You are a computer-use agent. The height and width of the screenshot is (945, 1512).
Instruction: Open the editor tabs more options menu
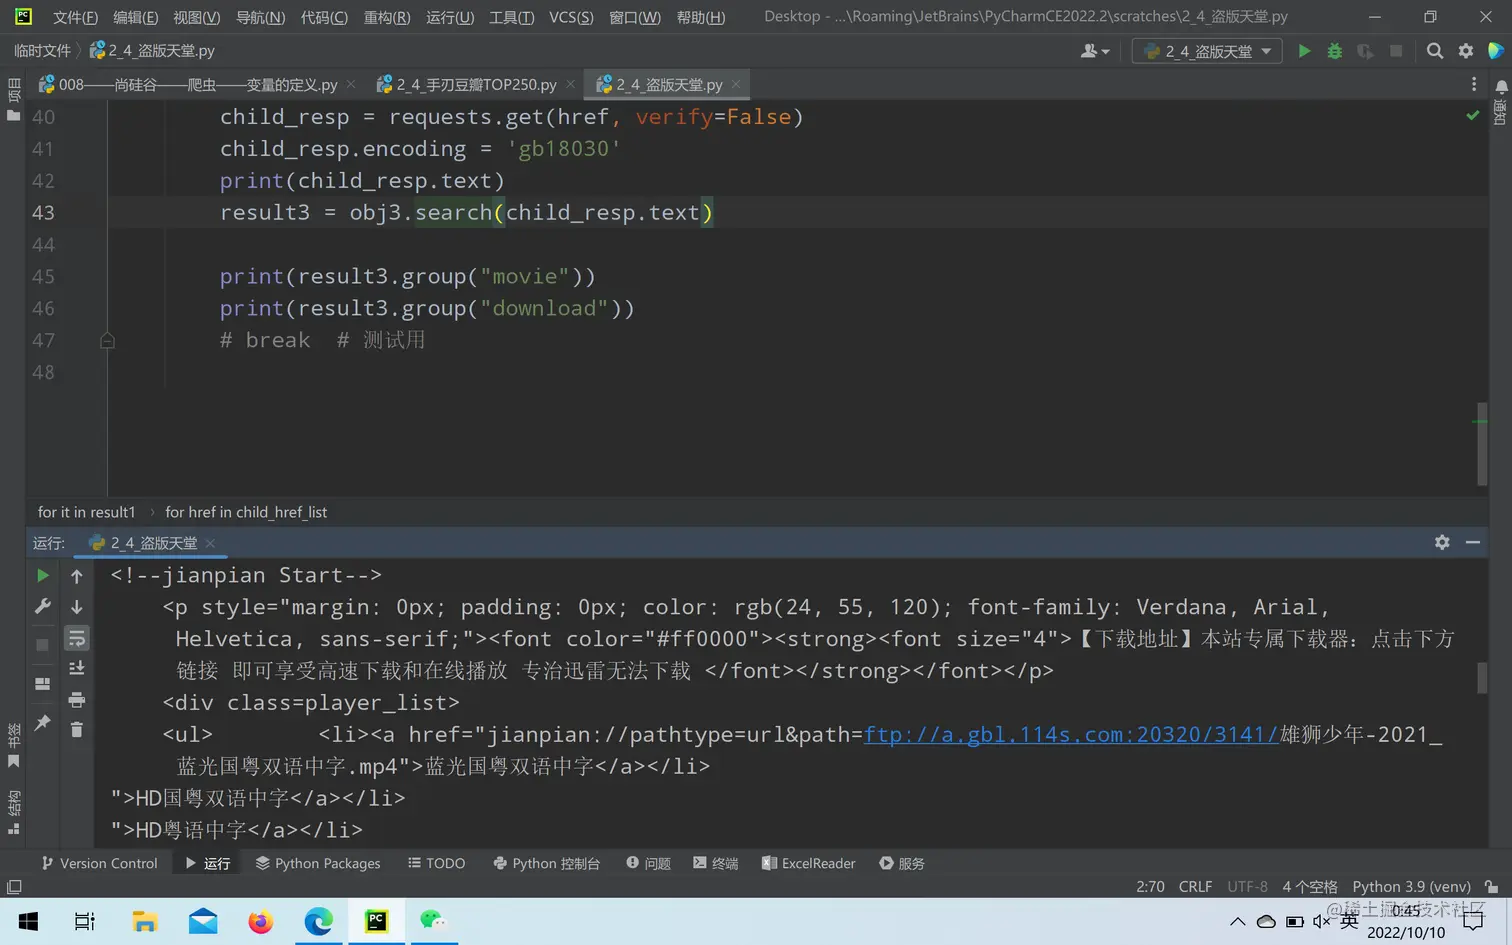[1474, 85]
